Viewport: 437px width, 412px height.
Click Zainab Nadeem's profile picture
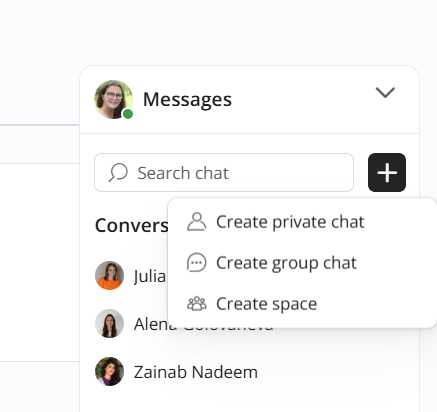pyautogui.click(x=109, y=371)
